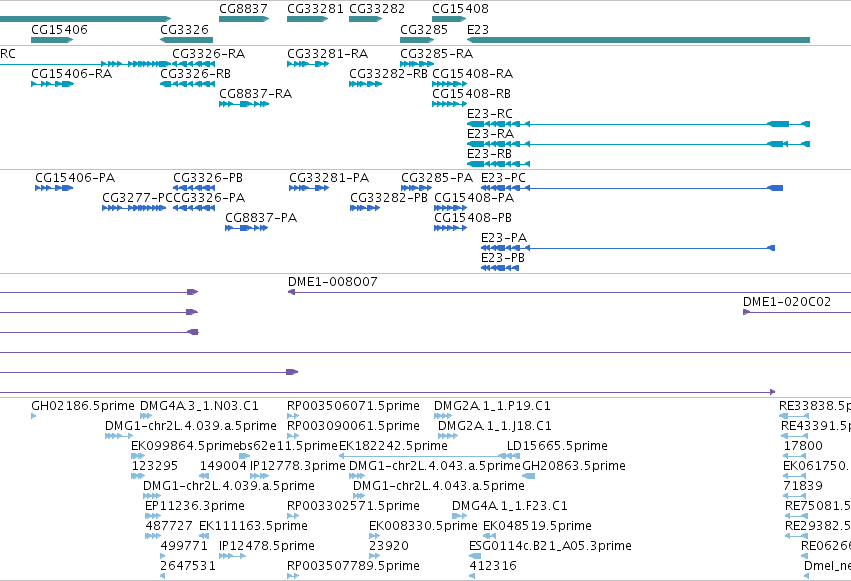Select transcript CG15408-RB
Image resolution: width=851 pixels, height=581 pixels.
click(x=449, y=104)
